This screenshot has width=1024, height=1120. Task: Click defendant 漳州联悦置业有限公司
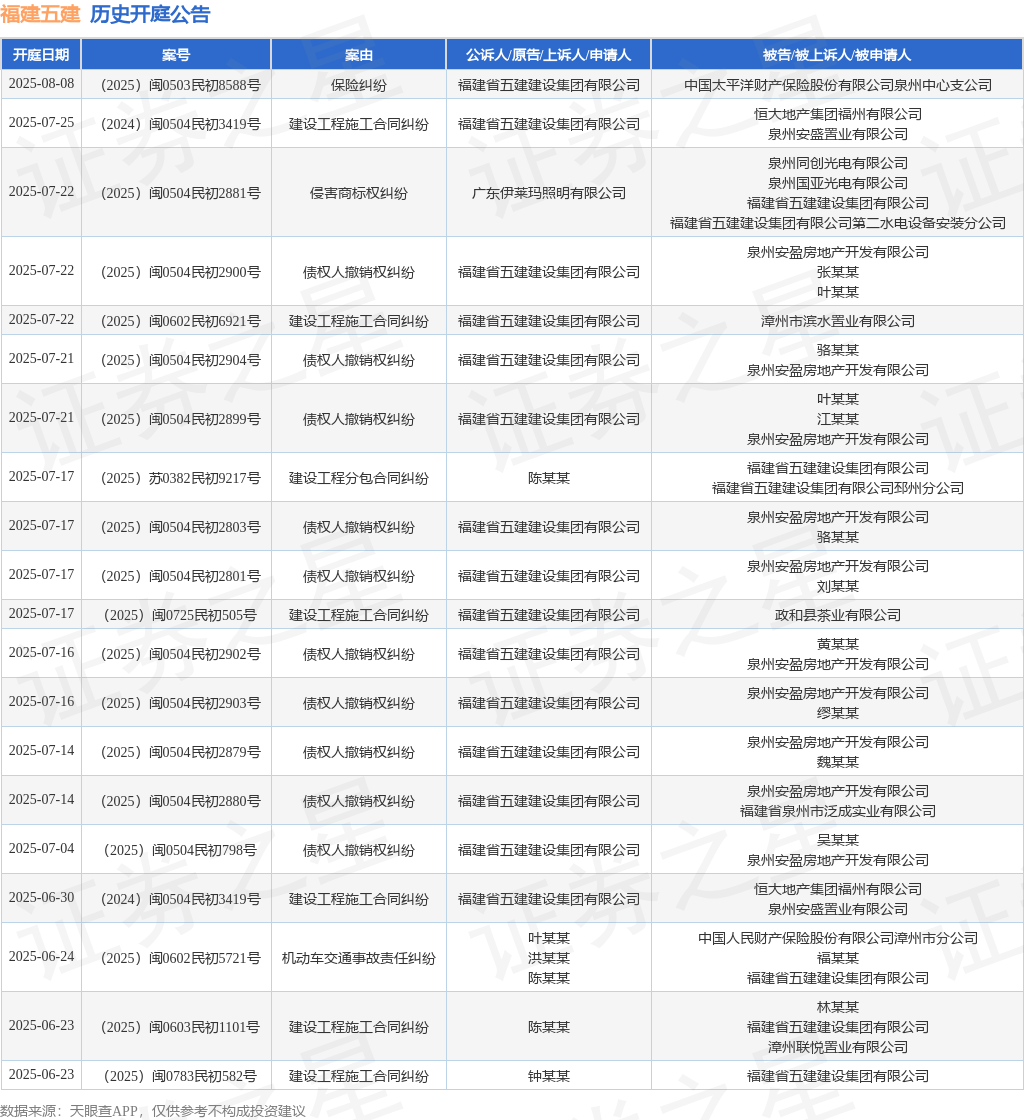(x=838, y=1047)
